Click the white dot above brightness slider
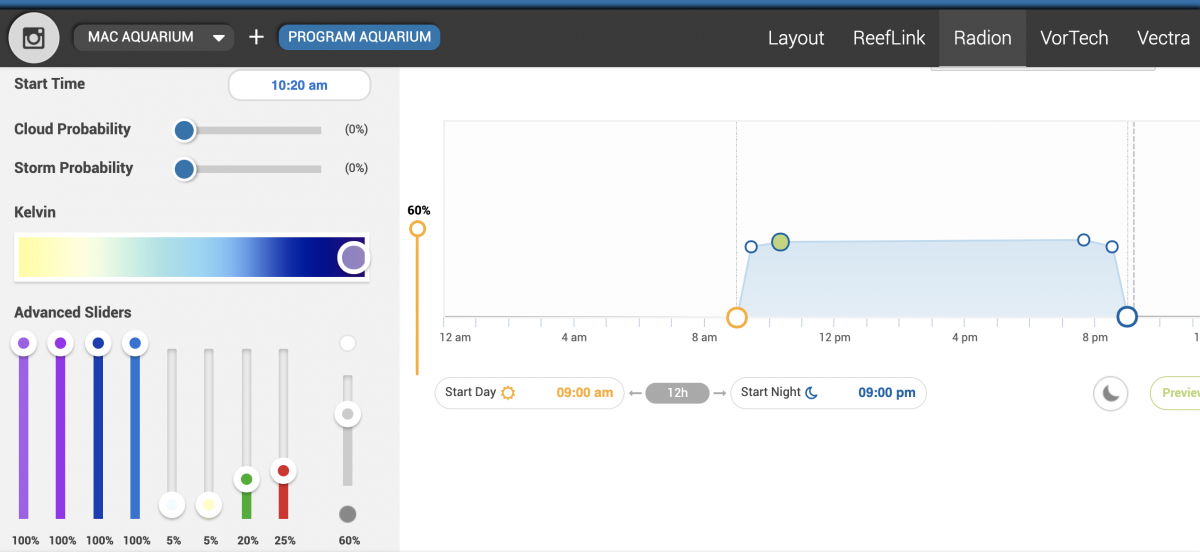The height and width of the screenshot is (552, 1200). click(x=348, y=344)
